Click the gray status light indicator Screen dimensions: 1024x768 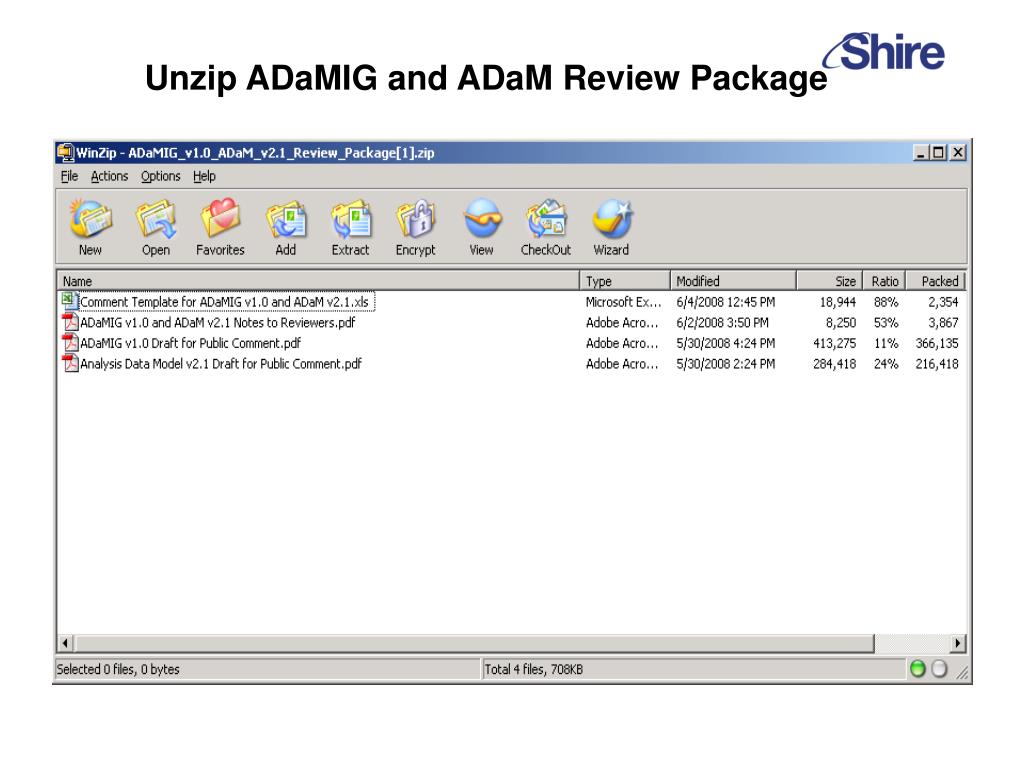click(939, 669)
